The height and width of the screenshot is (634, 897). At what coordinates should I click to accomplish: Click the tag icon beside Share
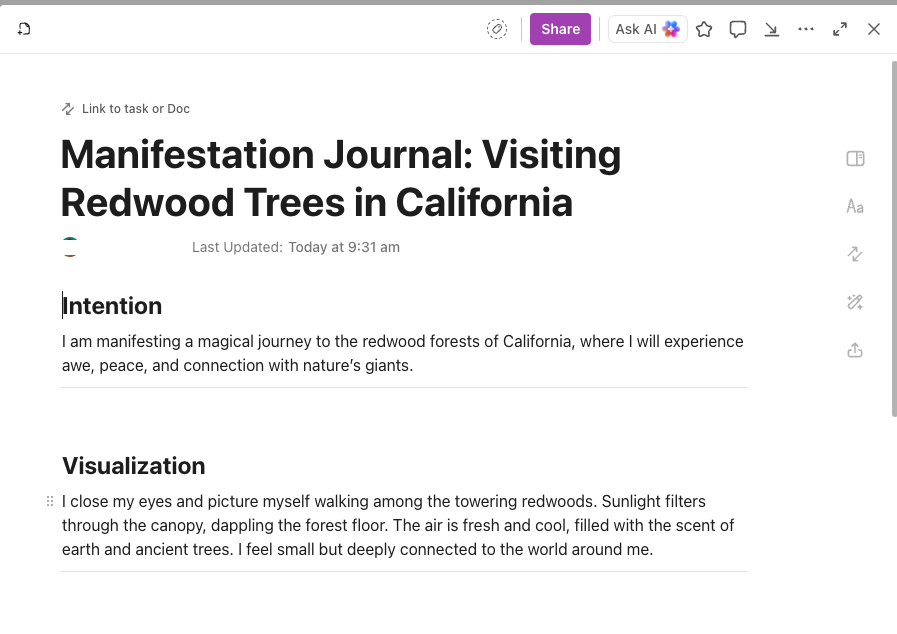coord(497,29)
